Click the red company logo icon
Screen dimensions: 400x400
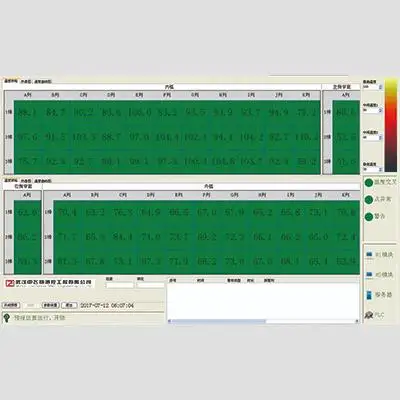[10, 283]
